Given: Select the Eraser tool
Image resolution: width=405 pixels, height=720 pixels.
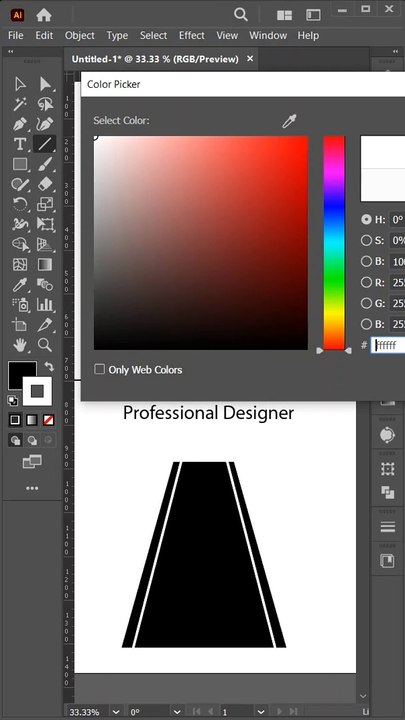Looking at the screenshot, I should tap(45, 184).
